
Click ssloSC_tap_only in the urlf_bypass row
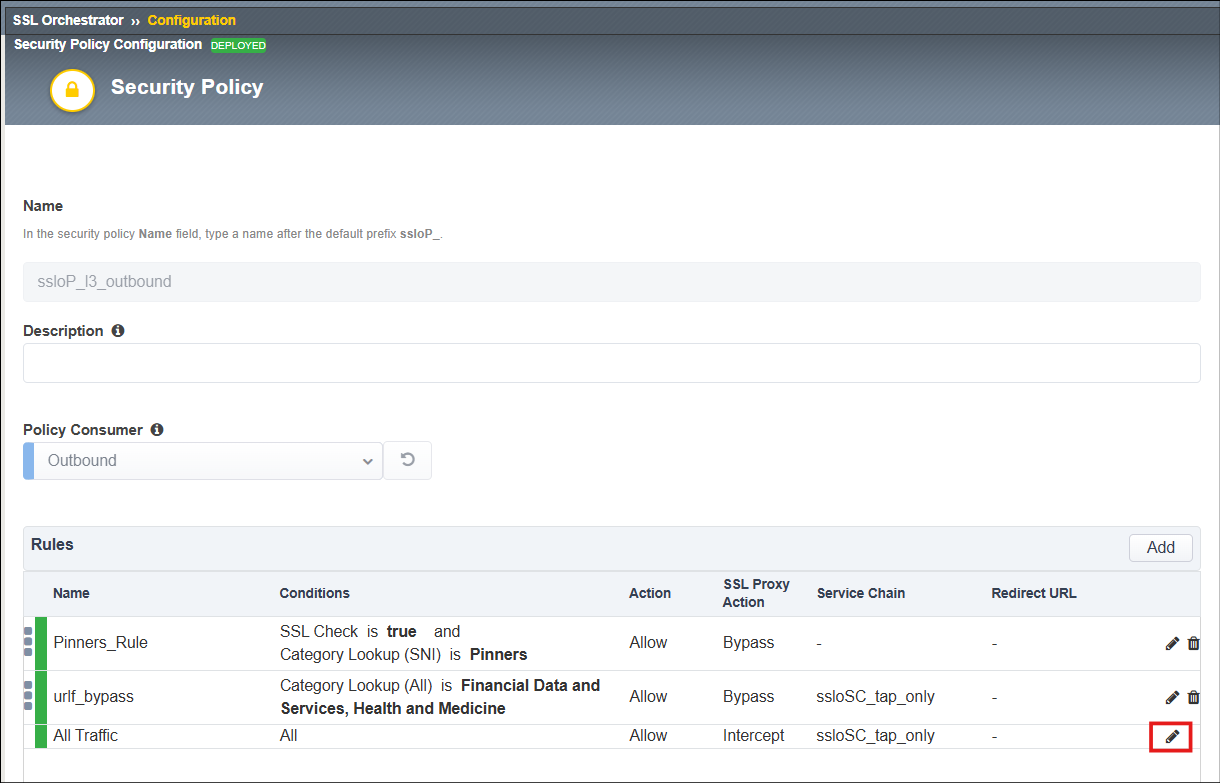pos(875,696)
